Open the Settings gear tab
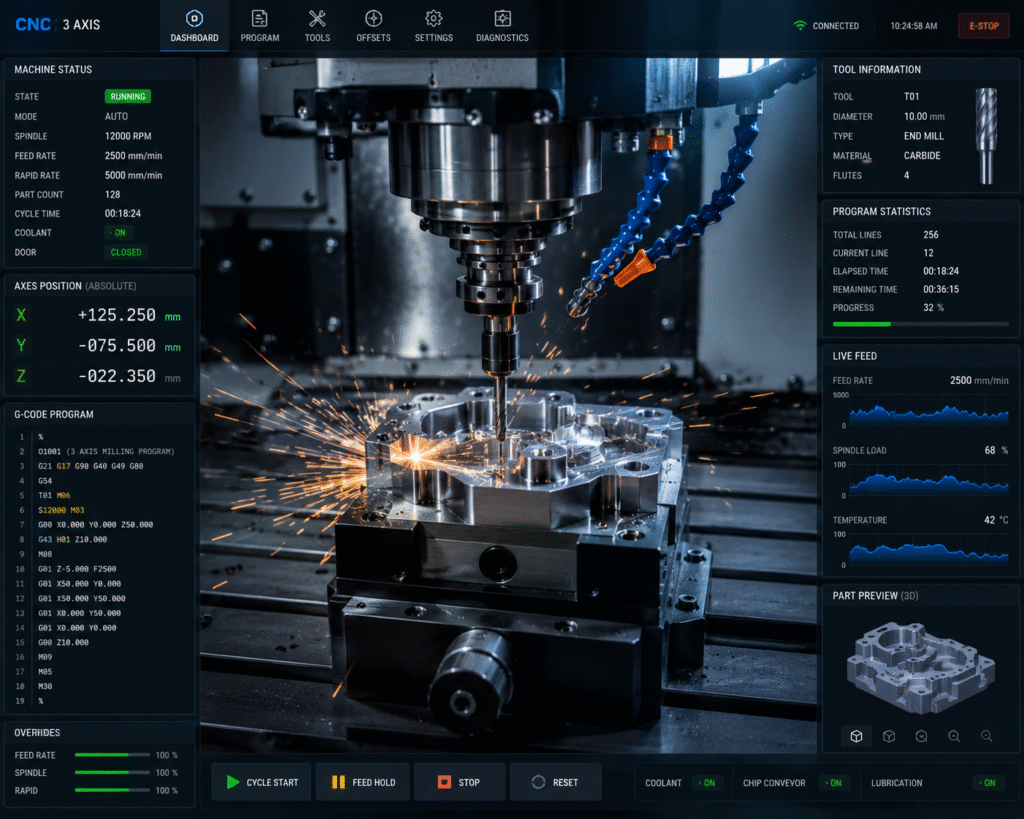This screenshot has width=1024, height=819. pos(434,26)
